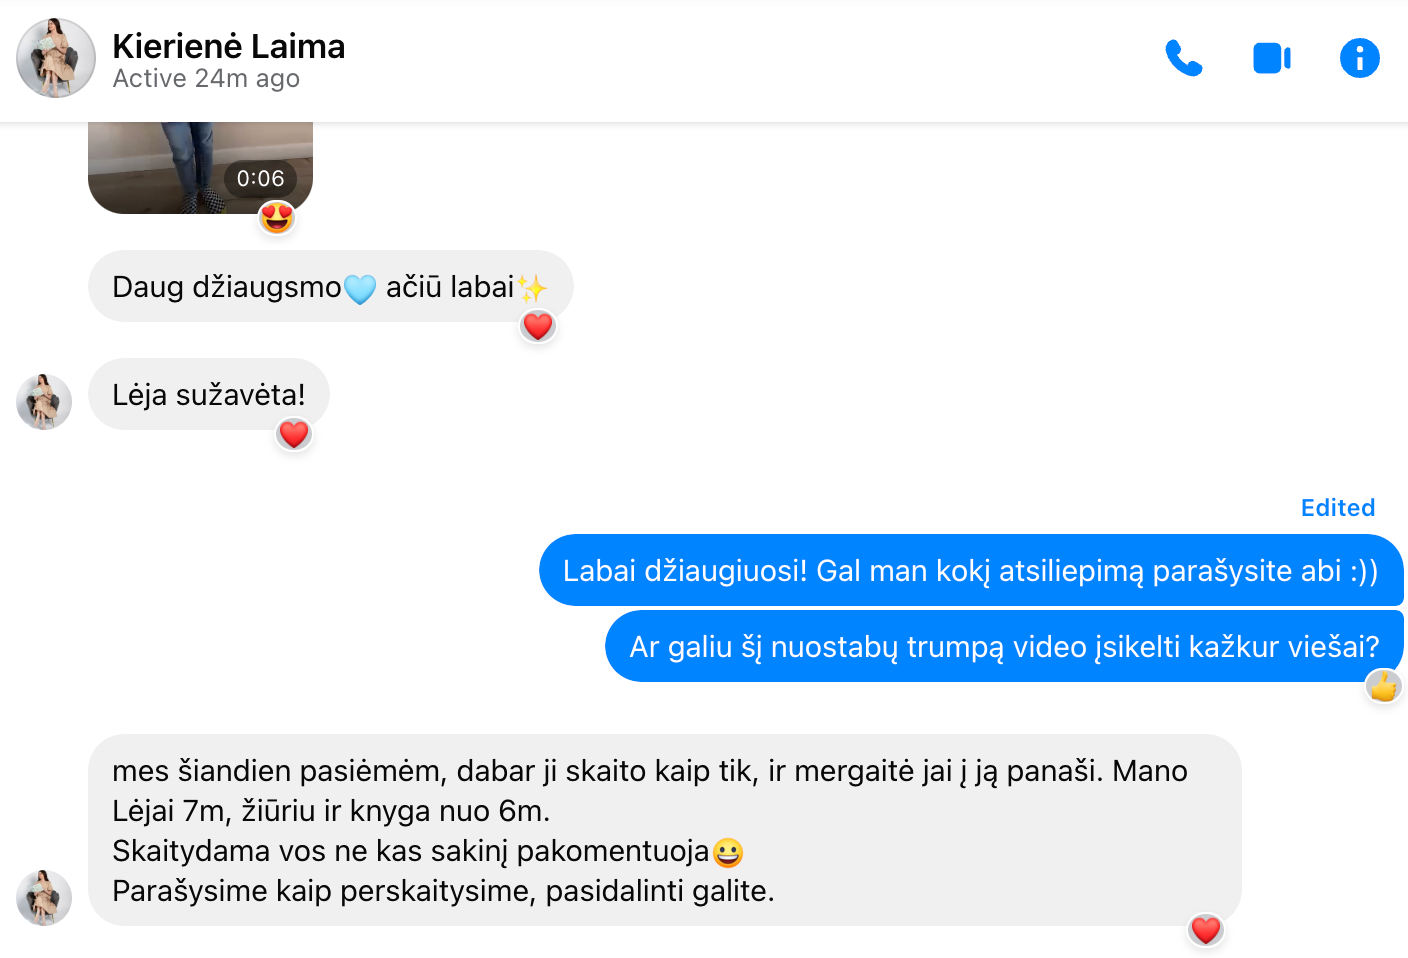Select the 'mes šiandien pasiėmėm' message bubble
This screenshot has width=1408, height=958.
tap(665, 830)
